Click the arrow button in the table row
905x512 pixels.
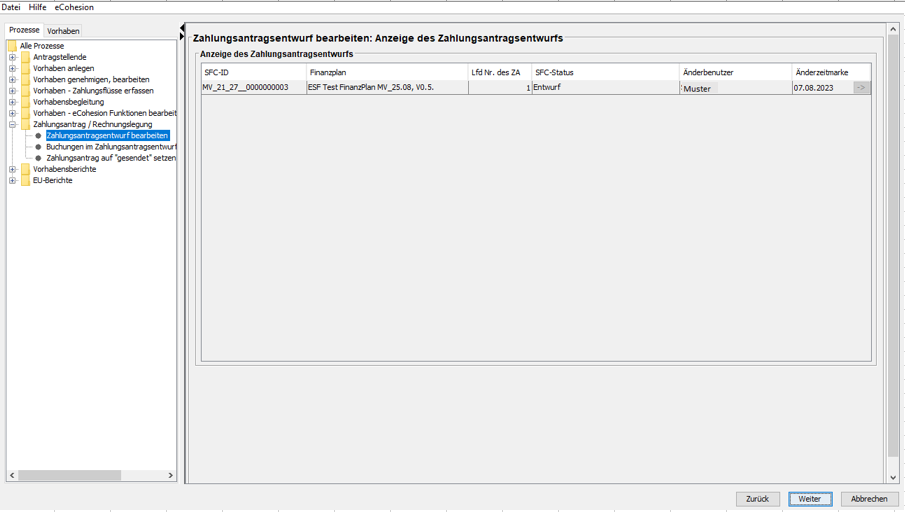[861, 88]
